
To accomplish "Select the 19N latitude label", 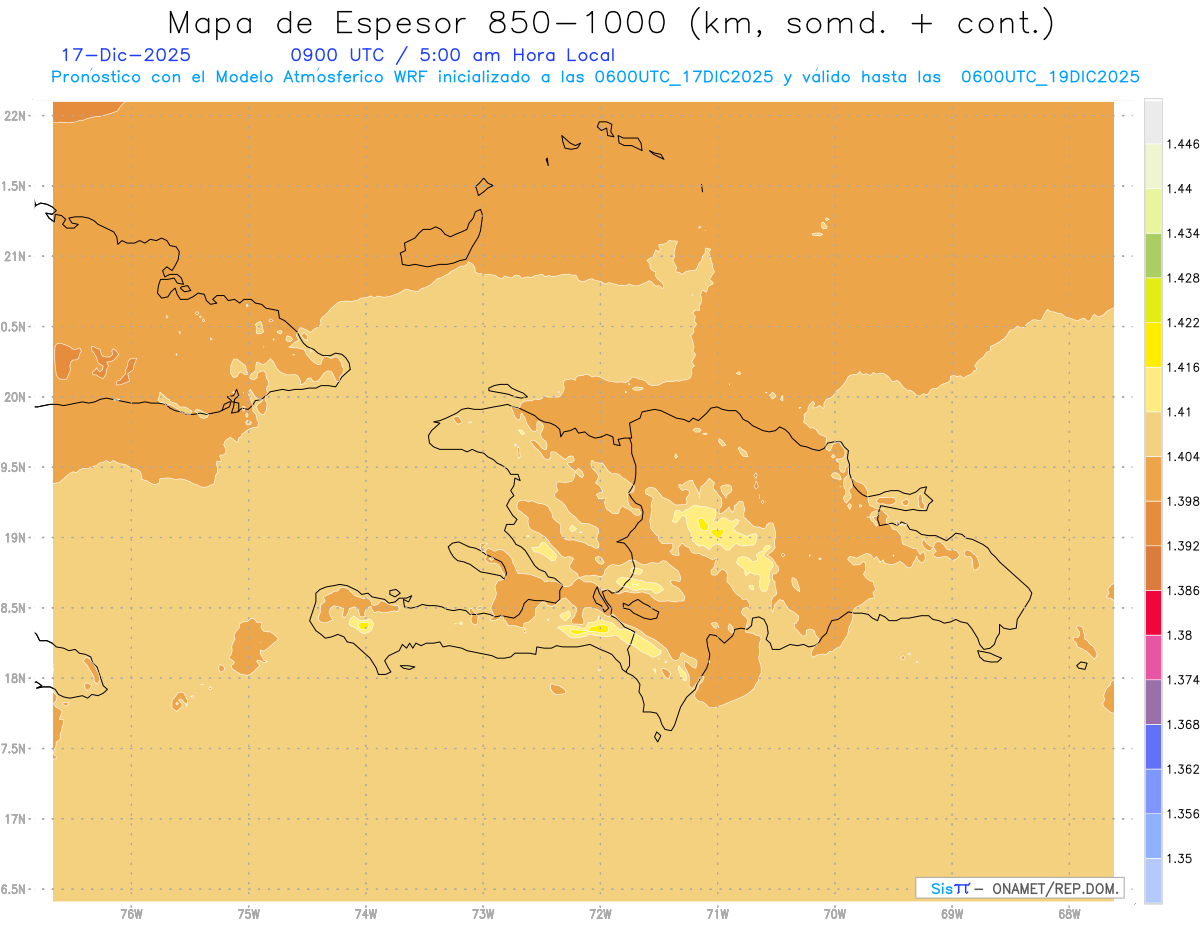I will (x=16, y=538).
